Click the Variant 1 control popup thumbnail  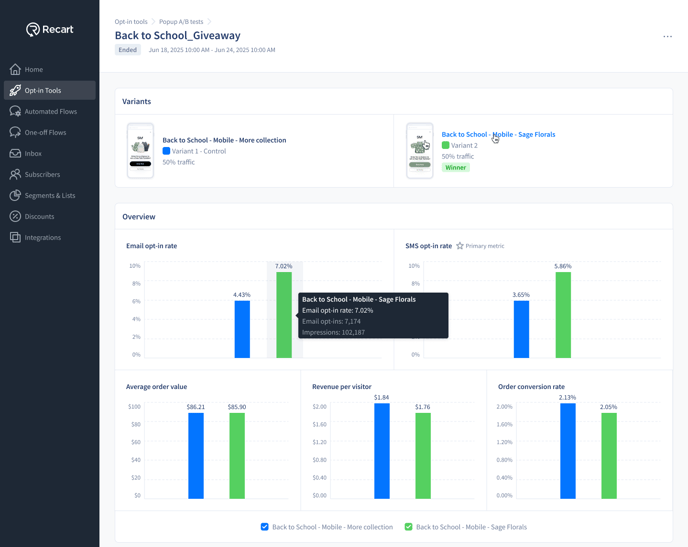point(141,151)
